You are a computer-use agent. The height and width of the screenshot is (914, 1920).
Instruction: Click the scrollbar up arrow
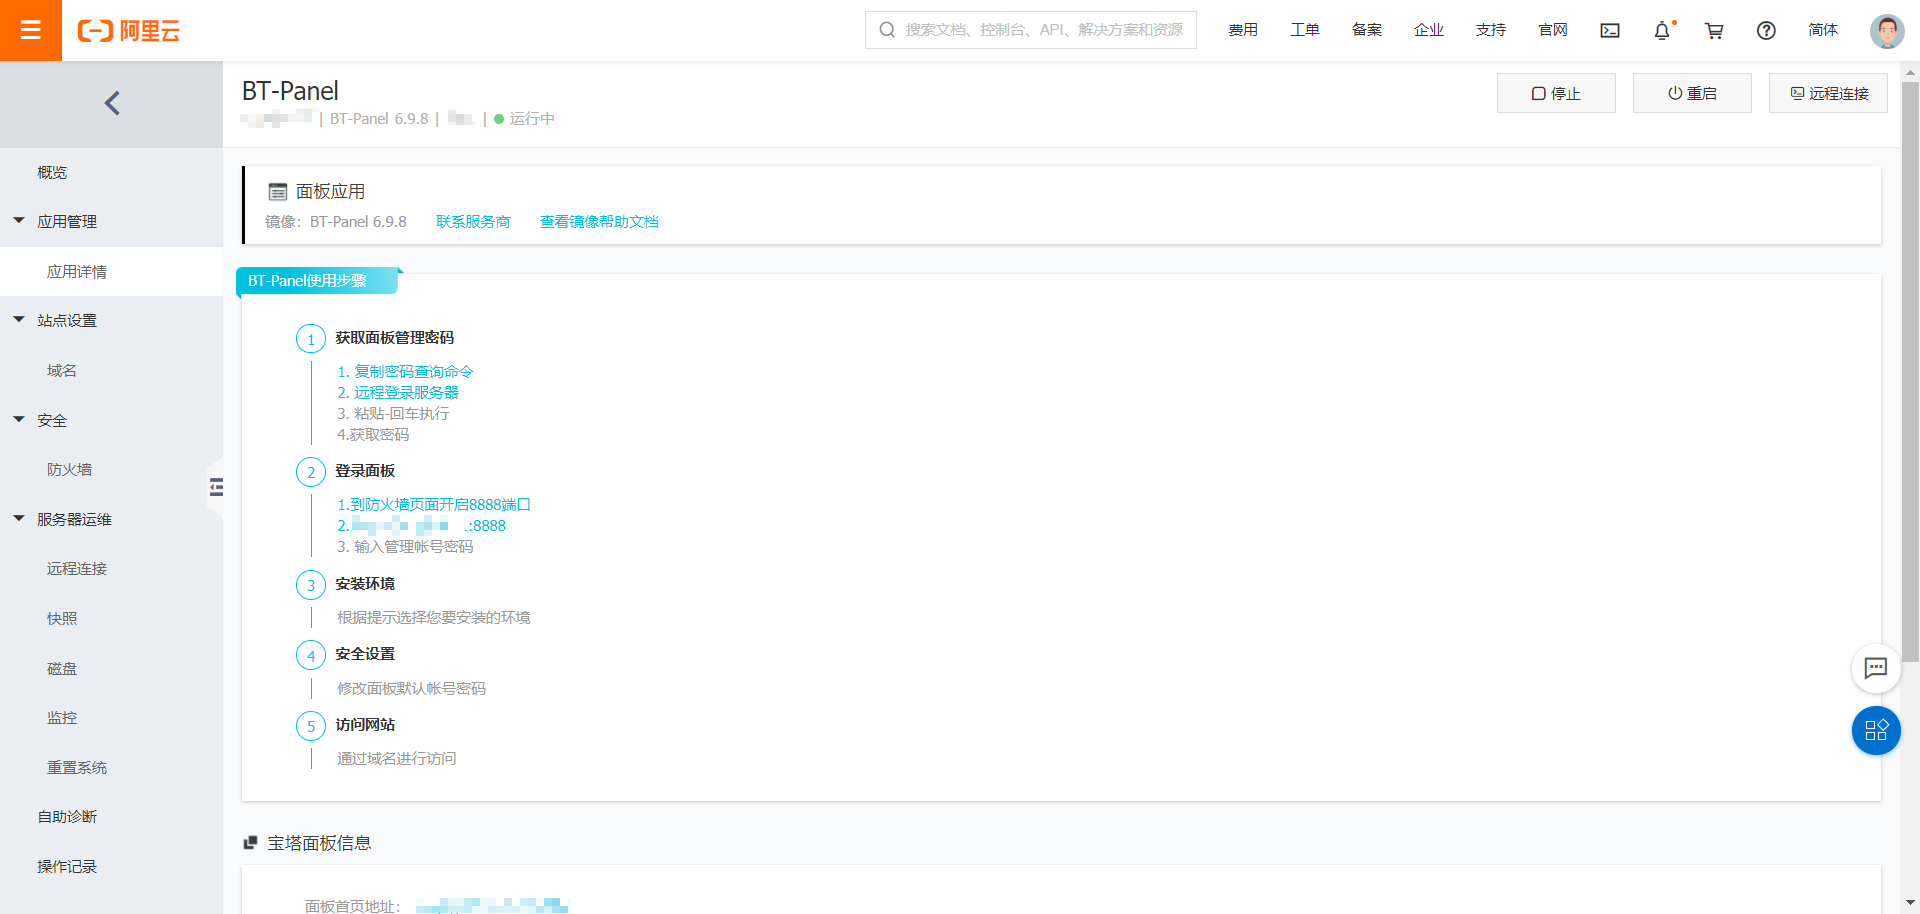pyautogui.click(x=1910, y=72)
